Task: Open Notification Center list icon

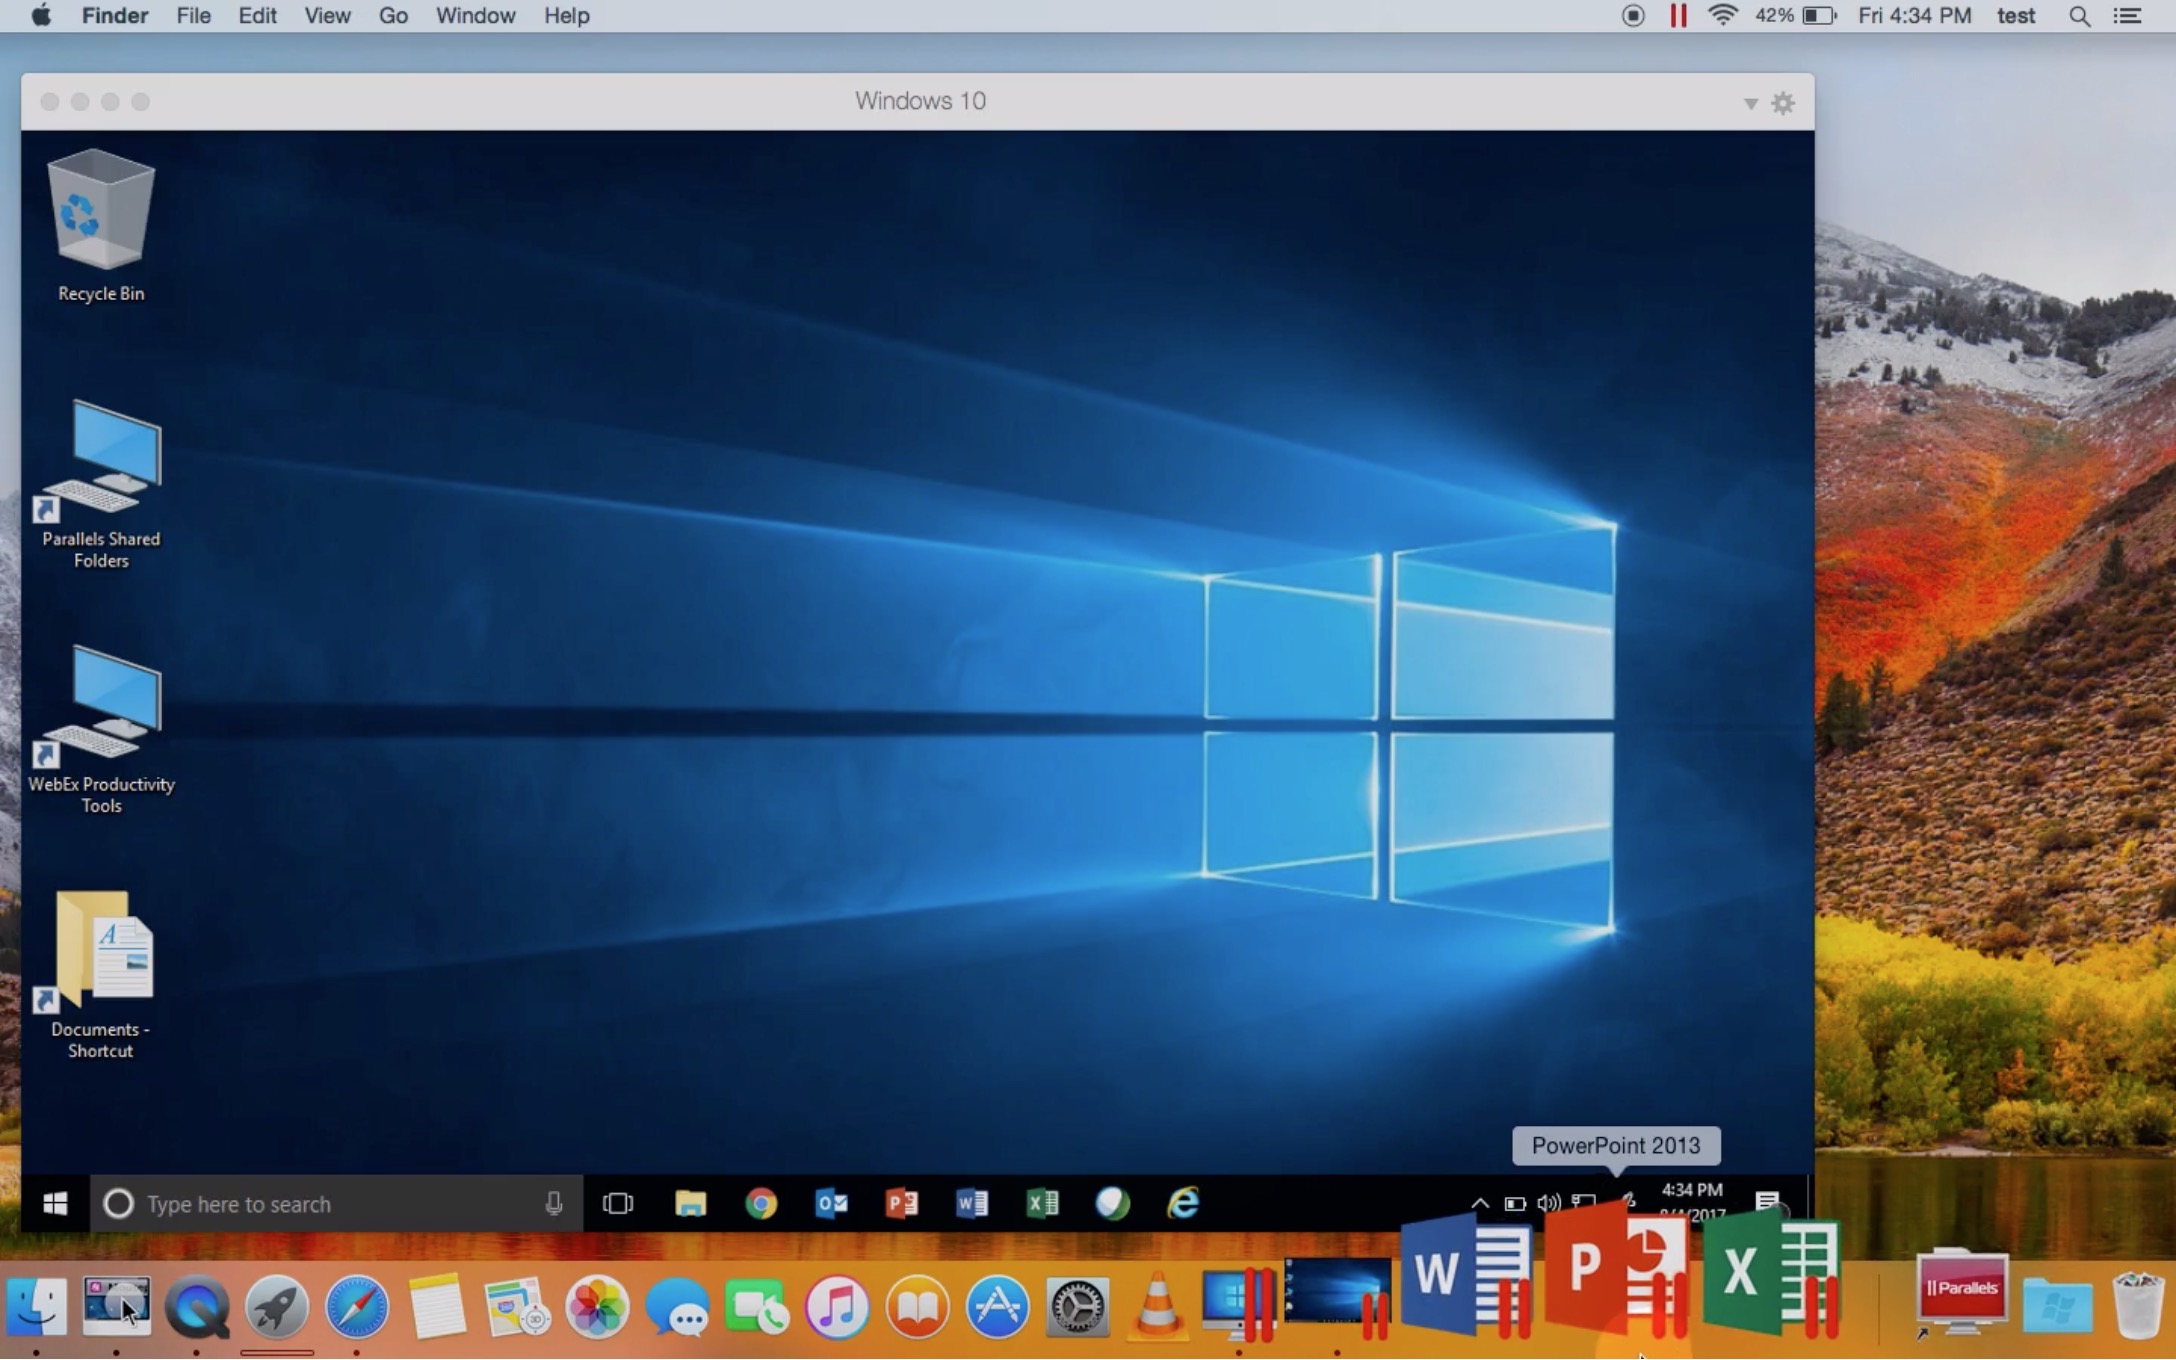Action: pos(2127,16)
